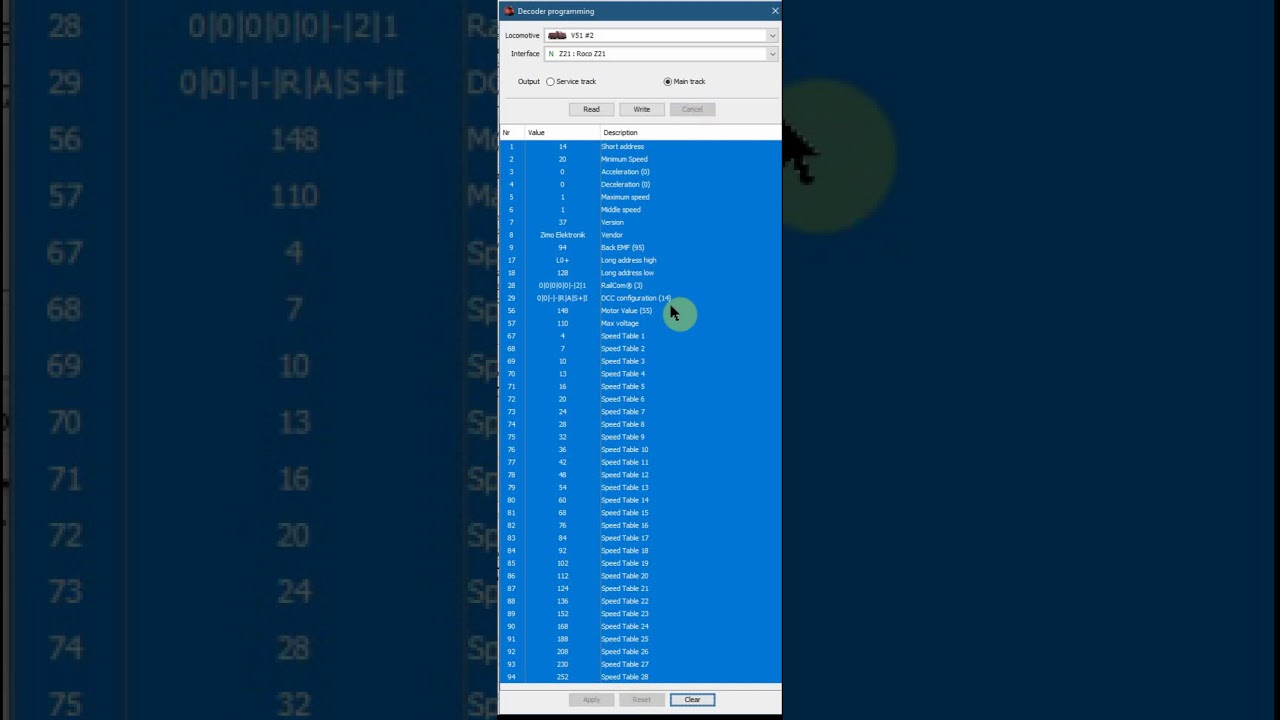Viewport: 1280px width, 720px height.
Task: Click the Zimo Elektronik vendor value
Action: point(562,235)
